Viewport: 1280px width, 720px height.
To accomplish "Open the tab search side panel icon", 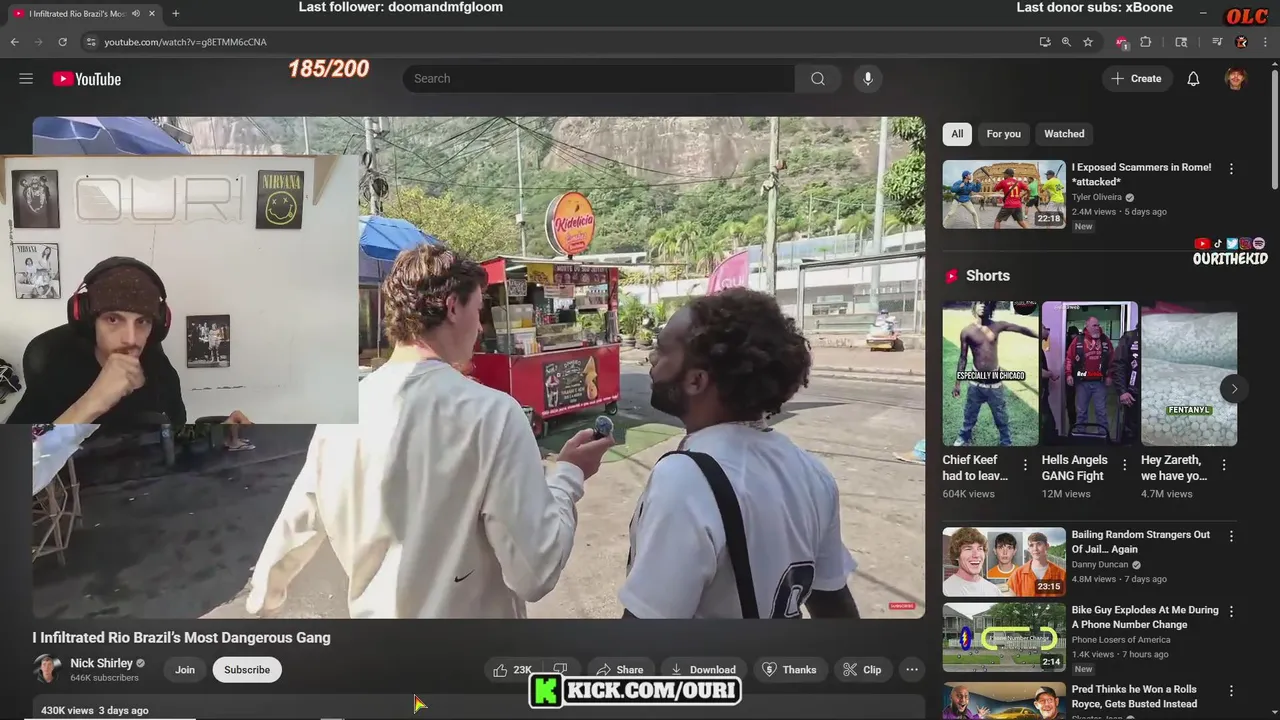I will click(1181, 42).
